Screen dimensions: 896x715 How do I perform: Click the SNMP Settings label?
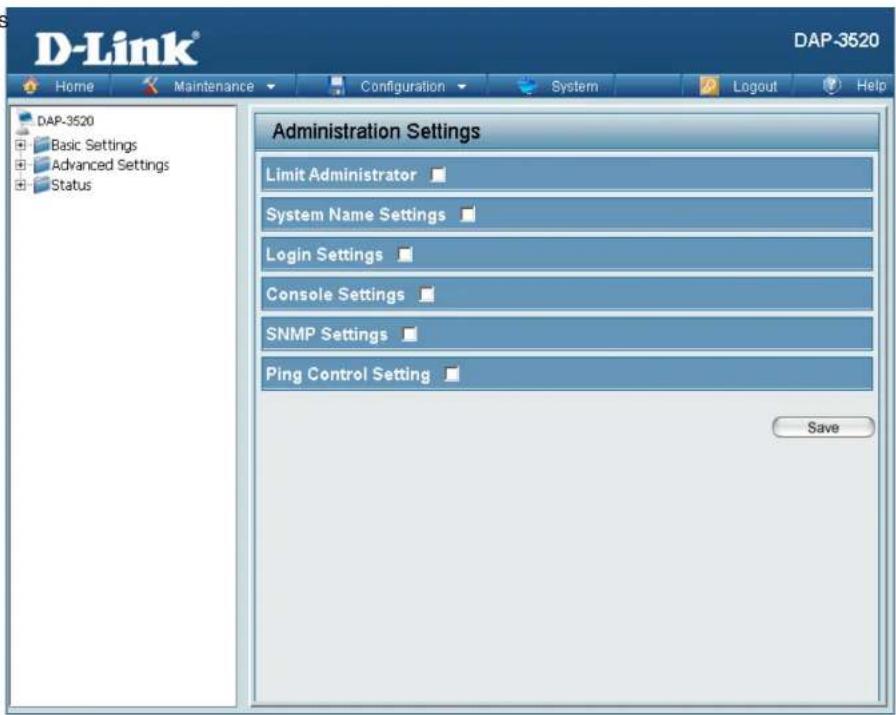326,335
